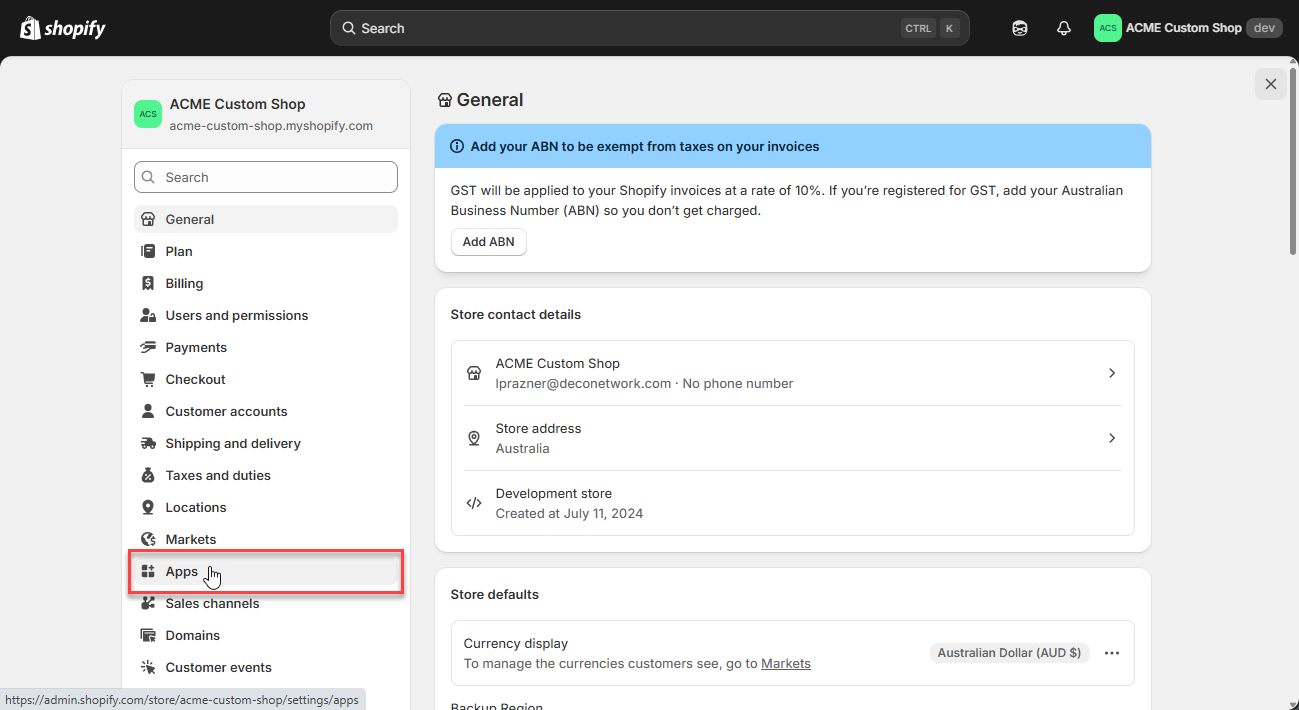This screenshot has width=1299, height=710.
Task: Select Locations in settings menu
Action: point(266,507)
